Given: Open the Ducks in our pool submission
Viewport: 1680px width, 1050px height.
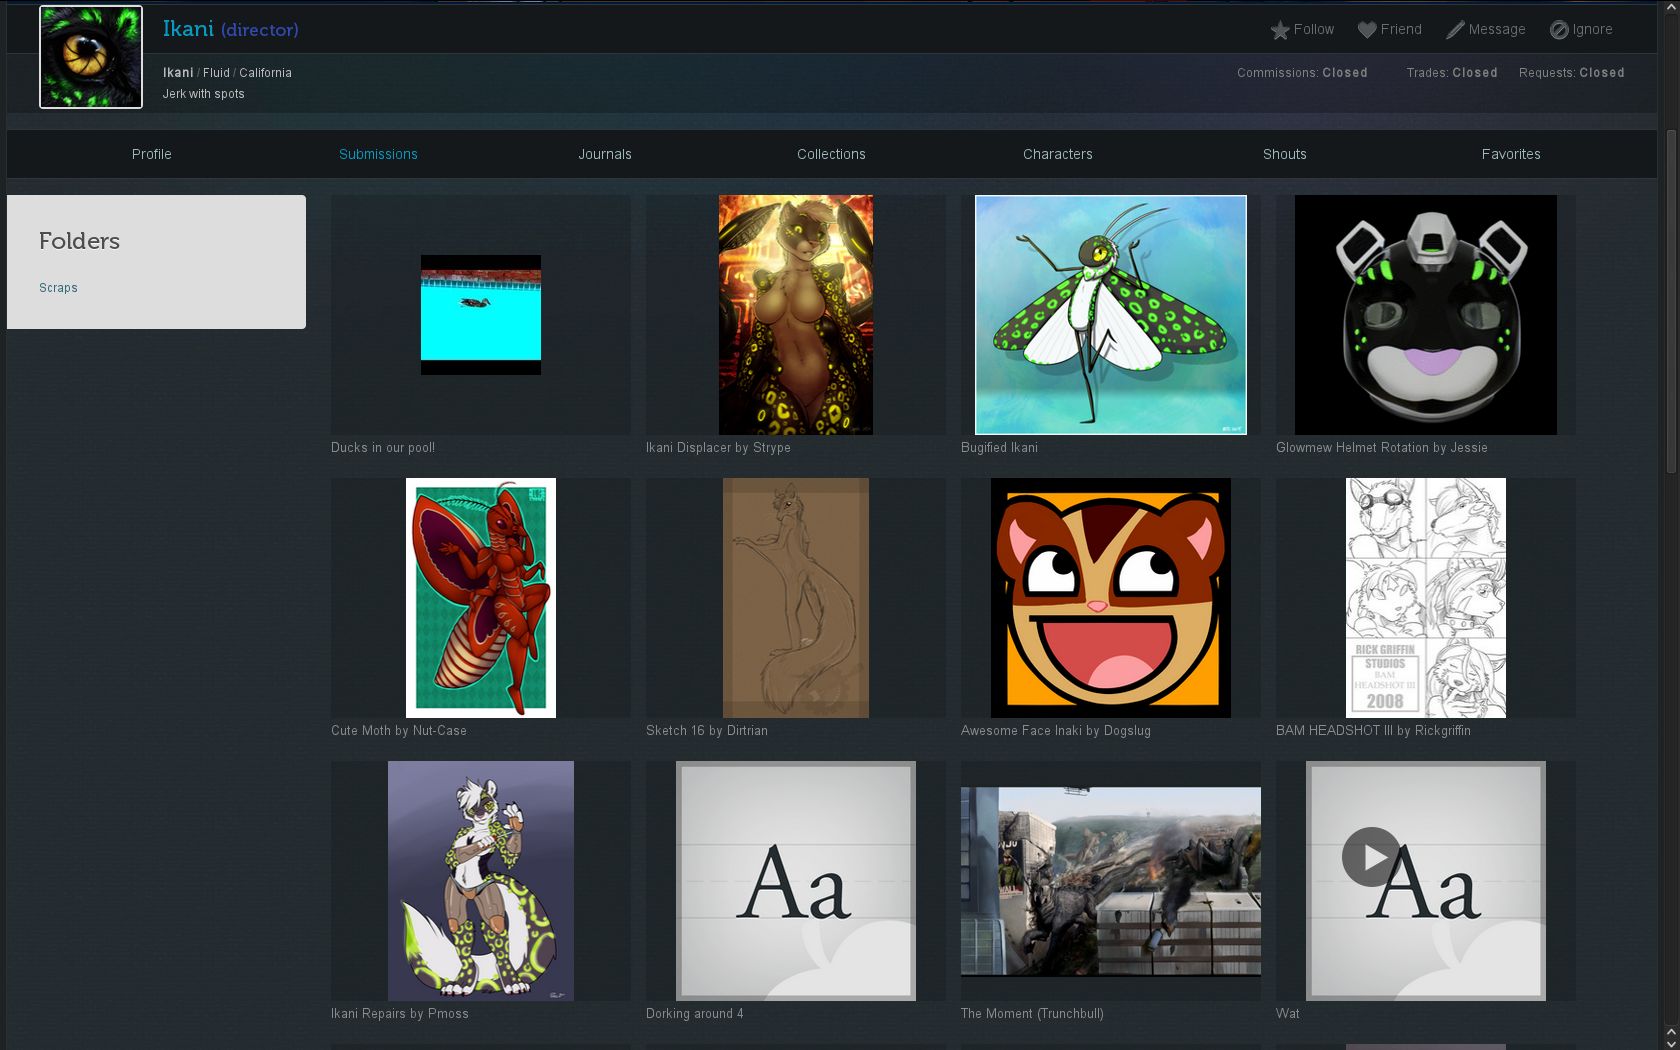Looking at the screenshot, I should click(481, 315).
